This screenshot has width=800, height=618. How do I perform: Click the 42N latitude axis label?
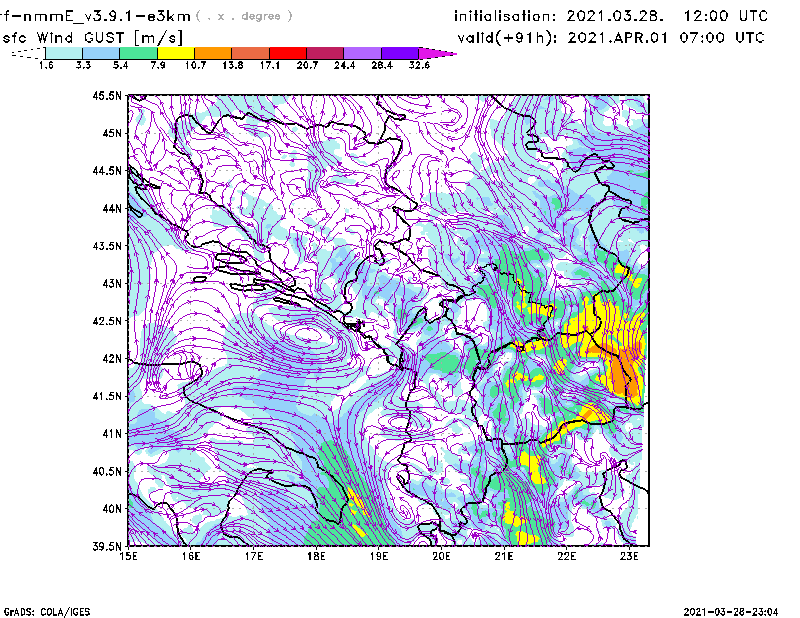tap(110, 358)
